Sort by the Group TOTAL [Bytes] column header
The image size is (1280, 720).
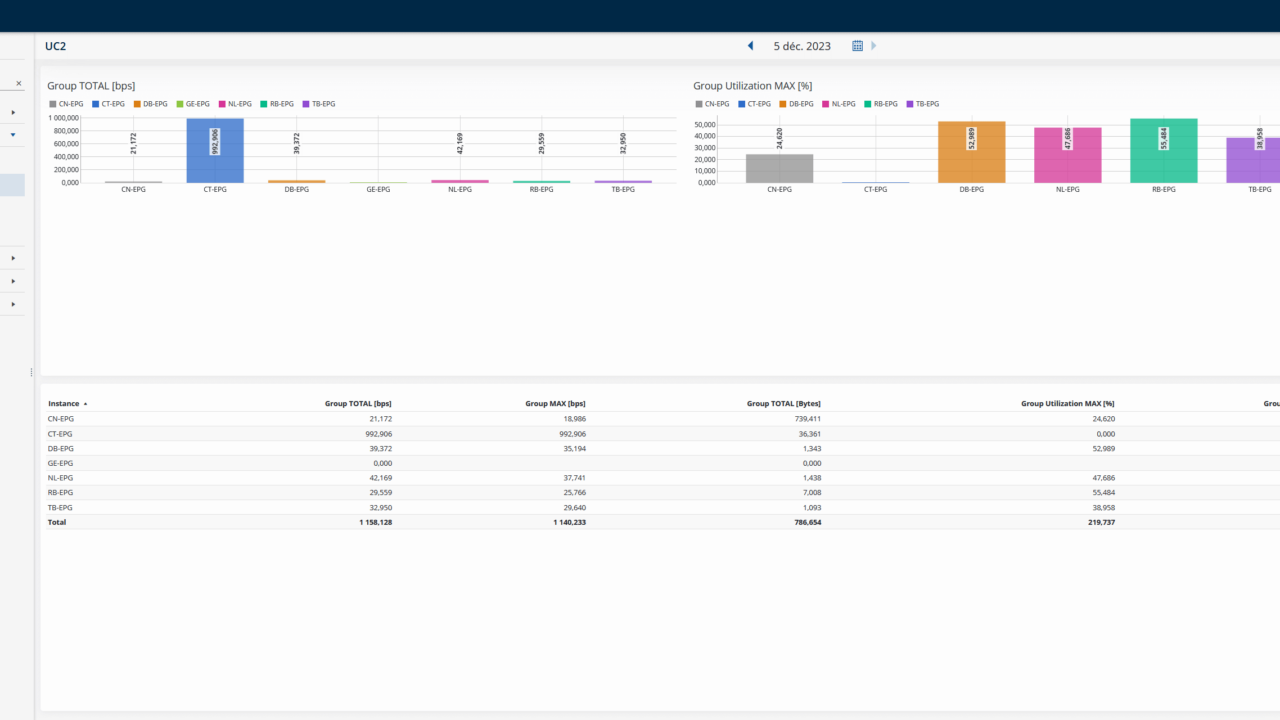point(784,404)
